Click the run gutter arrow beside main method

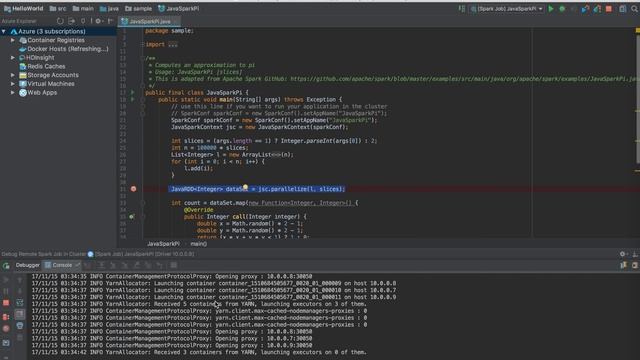tap(133, 100)
